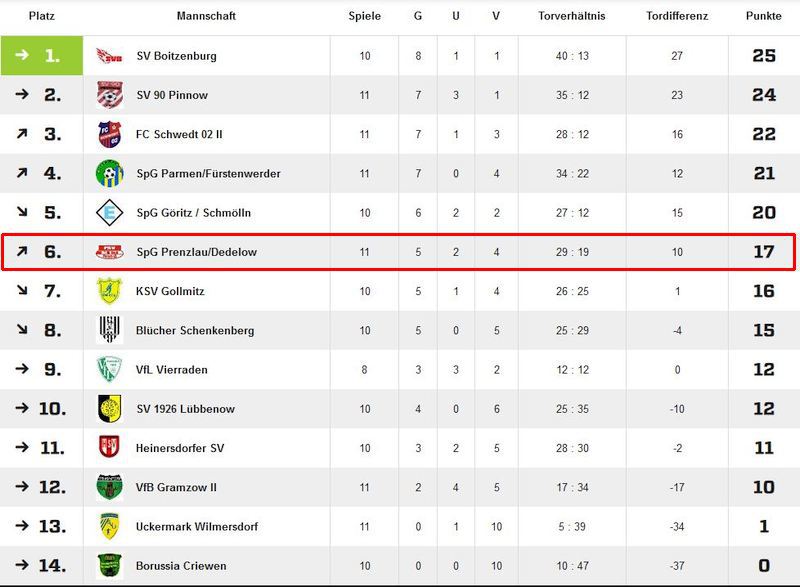Click the SpG Göritz / Schmölln emblem

108,213
